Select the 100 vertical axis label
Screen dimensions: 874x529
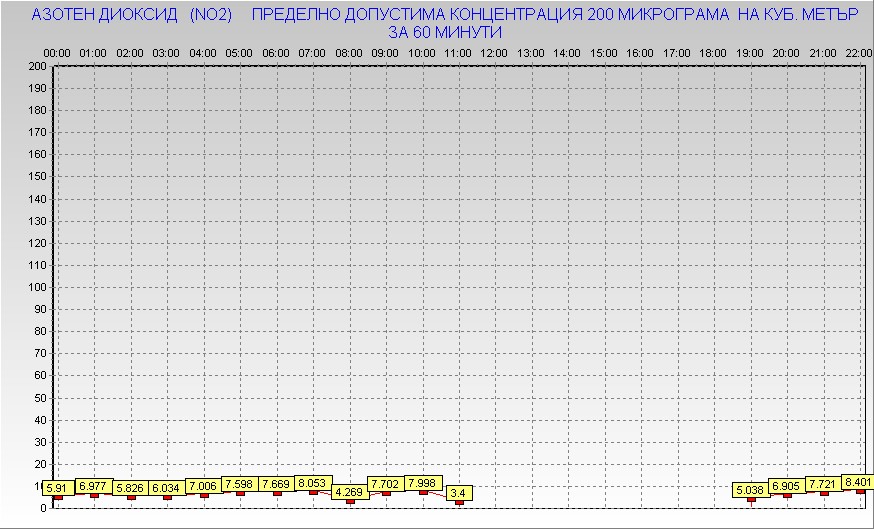point(37,287)
